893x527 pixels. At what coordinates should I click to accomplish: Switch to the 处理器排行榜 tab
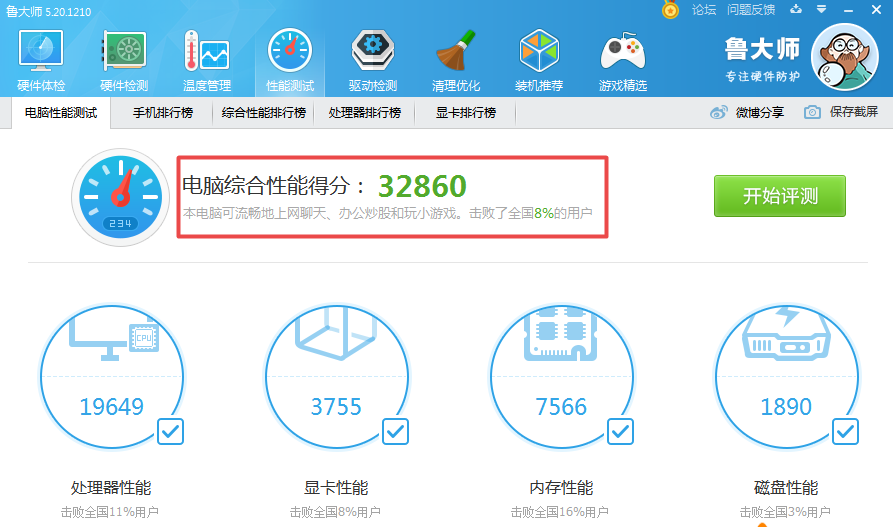tap(364, 113)
